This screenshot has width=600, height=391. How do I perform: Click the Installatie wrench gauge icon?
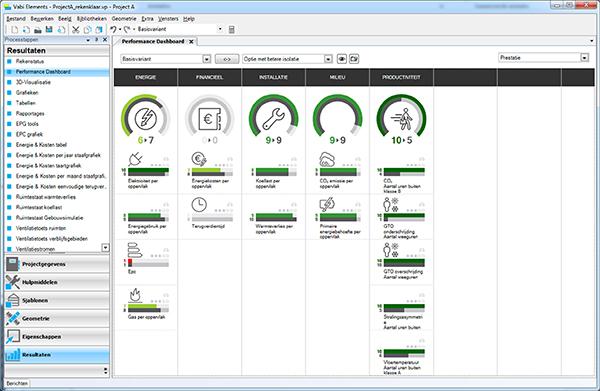(x=274, y=119)
